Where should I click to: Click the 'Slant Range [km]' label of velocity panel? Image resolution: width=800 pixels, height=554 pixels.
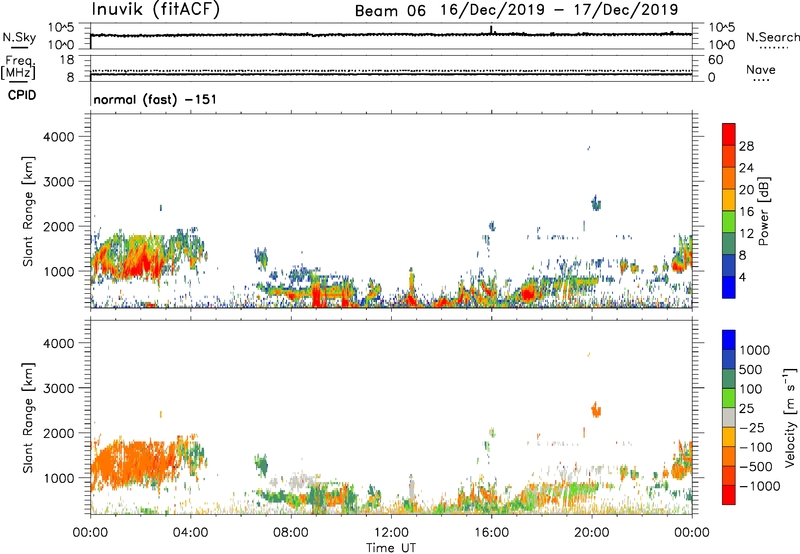point(28,417)
